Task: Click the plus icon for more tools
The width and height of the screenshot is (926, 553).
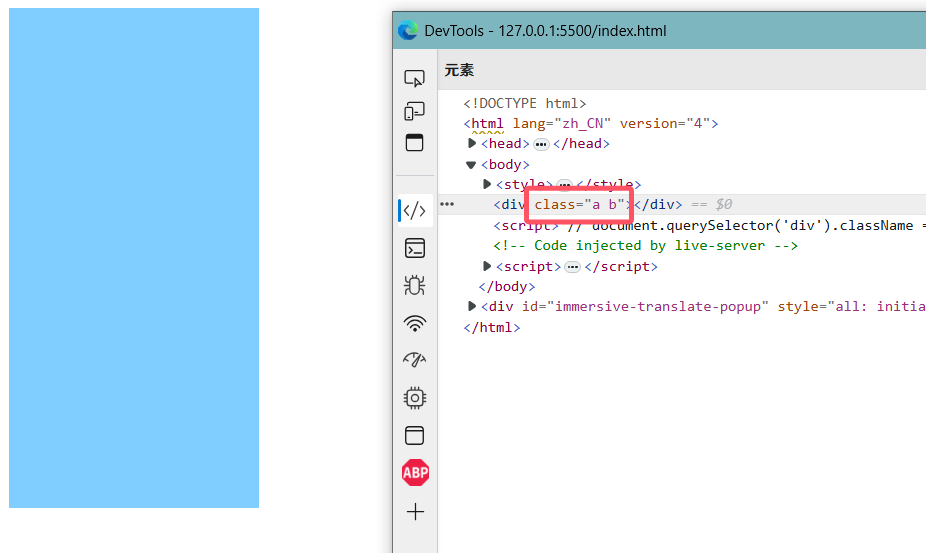Action: pyautogui.click(x=415, y=512)
